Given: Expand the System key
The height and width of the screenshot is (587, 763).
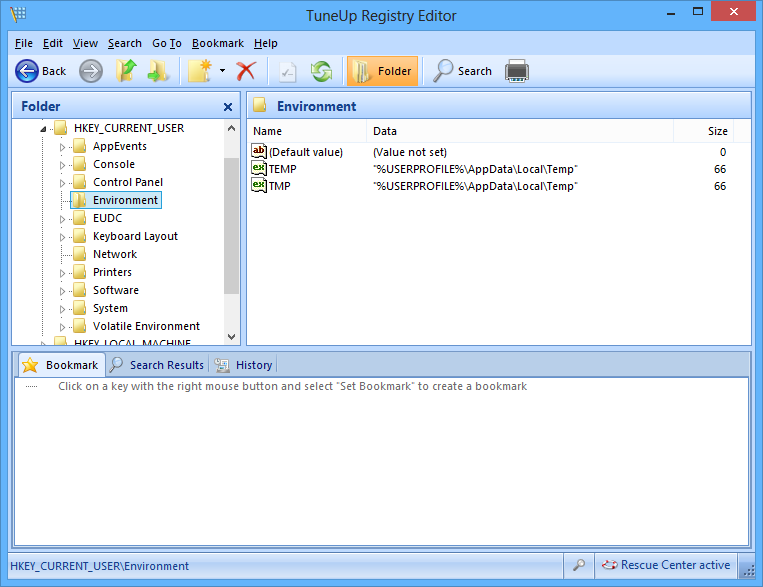Looking at the screenshot, I should (x=62, y=309).
